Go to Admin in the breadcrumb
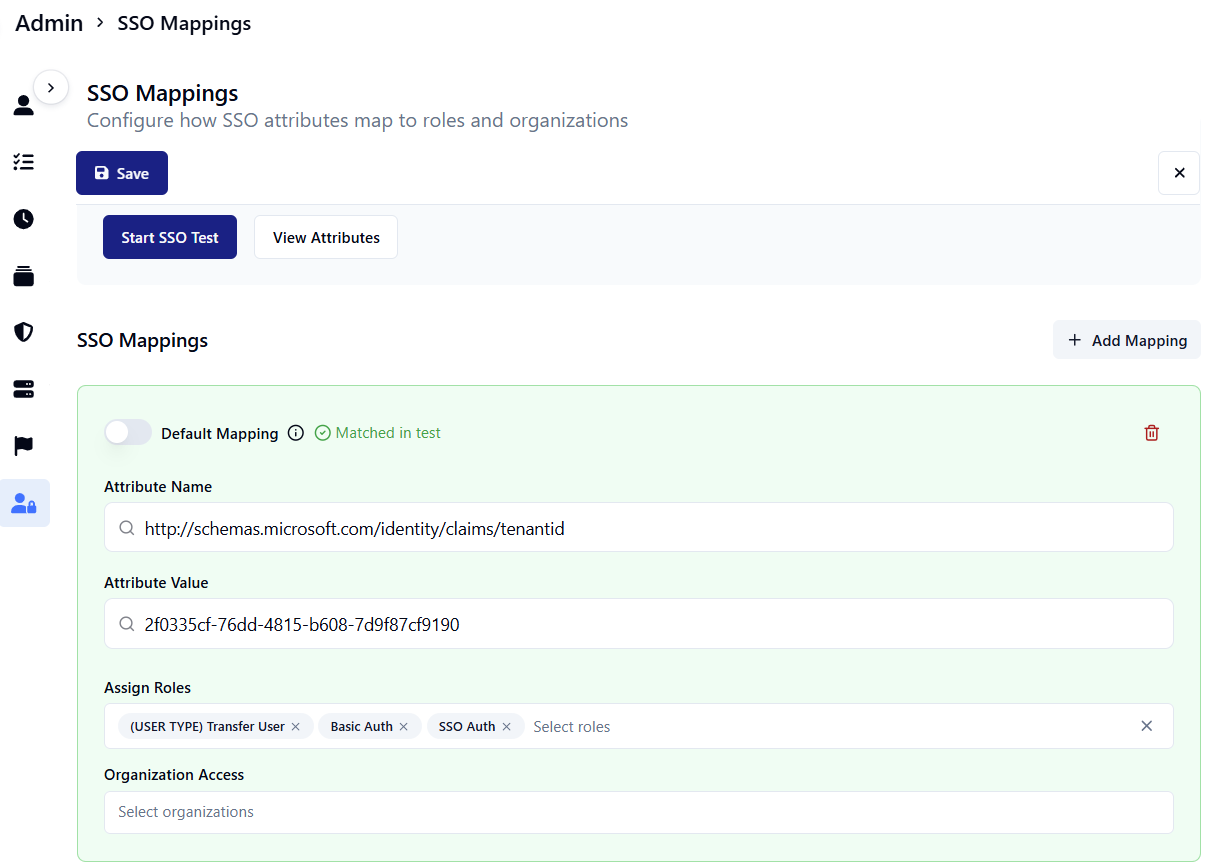Viewport: 1210px width, 867px height. coord(49,23)
